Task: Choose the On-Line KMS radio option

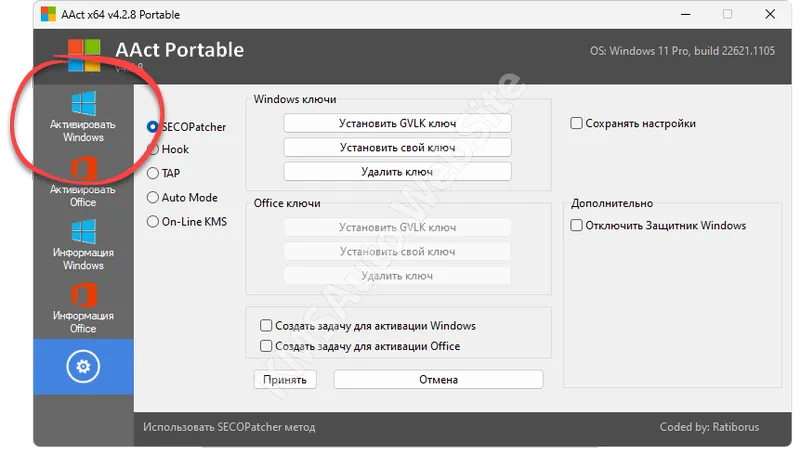Action: [153, 222]
